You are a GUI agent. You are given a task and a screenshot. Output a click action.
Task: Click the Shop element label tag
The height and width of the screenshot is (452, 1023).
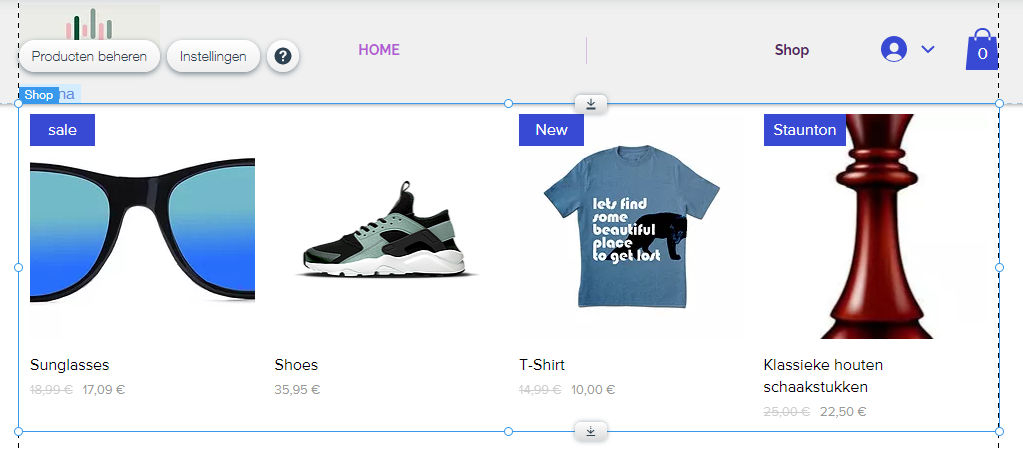pos(38,95)
